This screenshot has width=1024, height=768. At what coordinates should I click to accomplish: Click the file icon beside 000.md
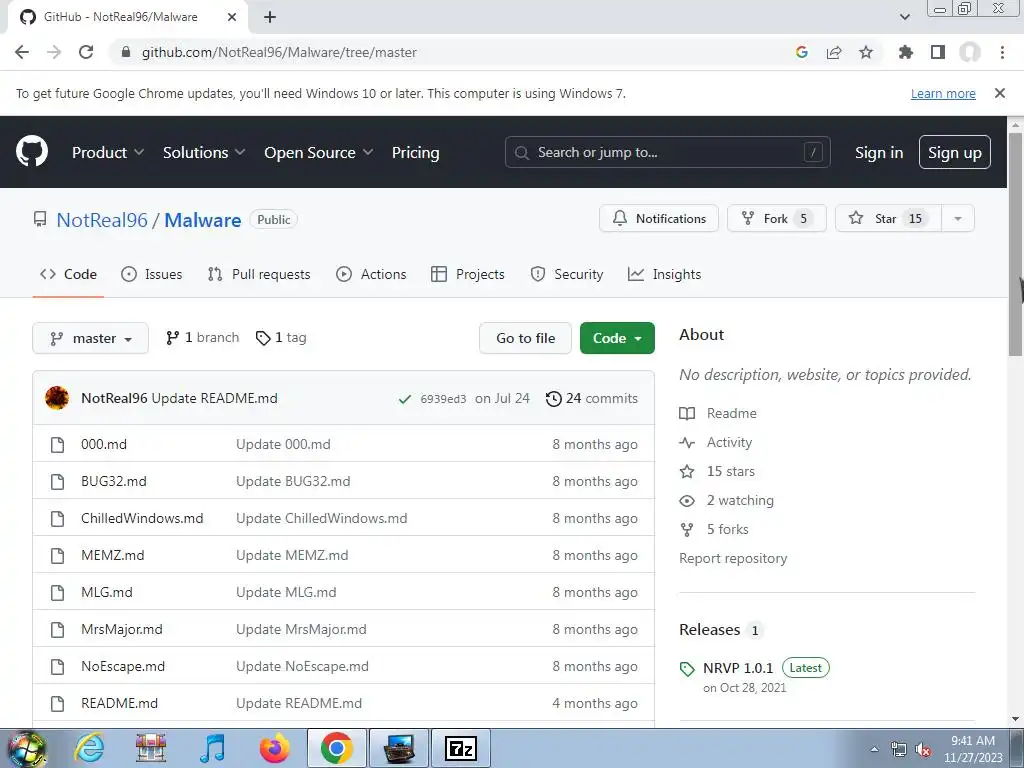tap(57, 445)
